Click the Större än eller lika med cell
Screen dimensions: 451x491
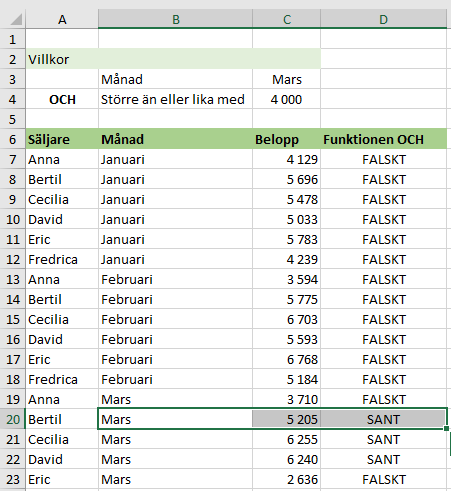(176, 99)
